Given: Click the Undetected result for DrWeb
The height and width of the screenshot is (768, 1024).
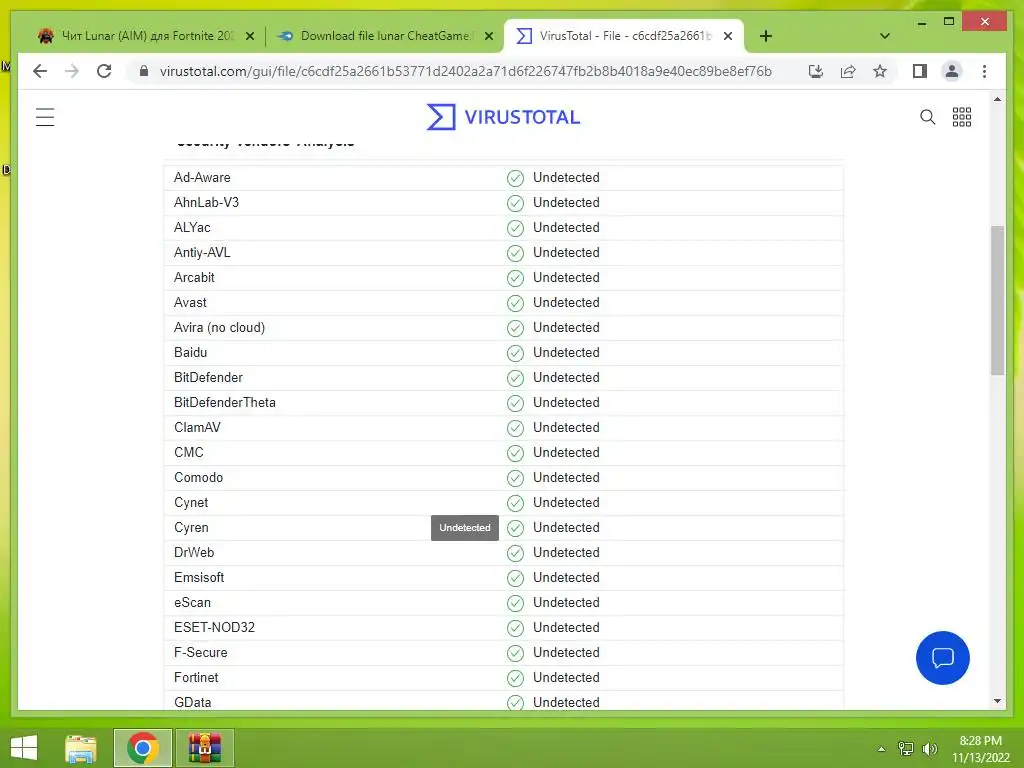Looking at the screenshot, I should (566, 552).
